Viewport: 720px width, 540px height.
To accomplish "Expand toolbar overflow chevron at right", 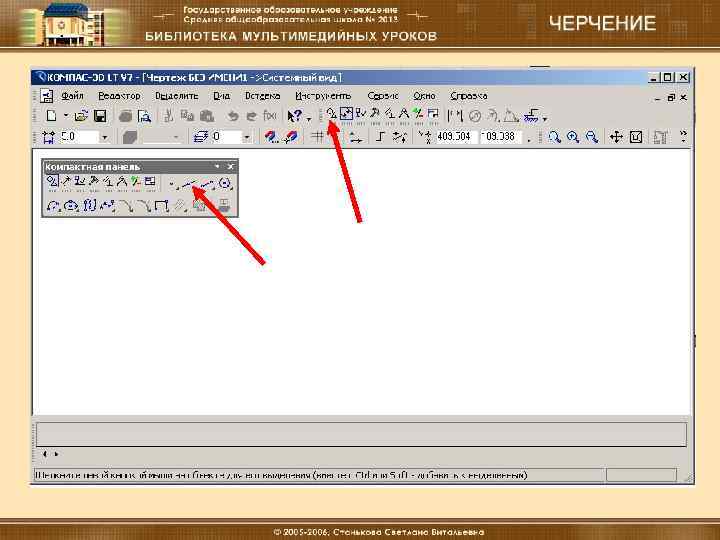I will pyautogui.click(x=683, y=136).
